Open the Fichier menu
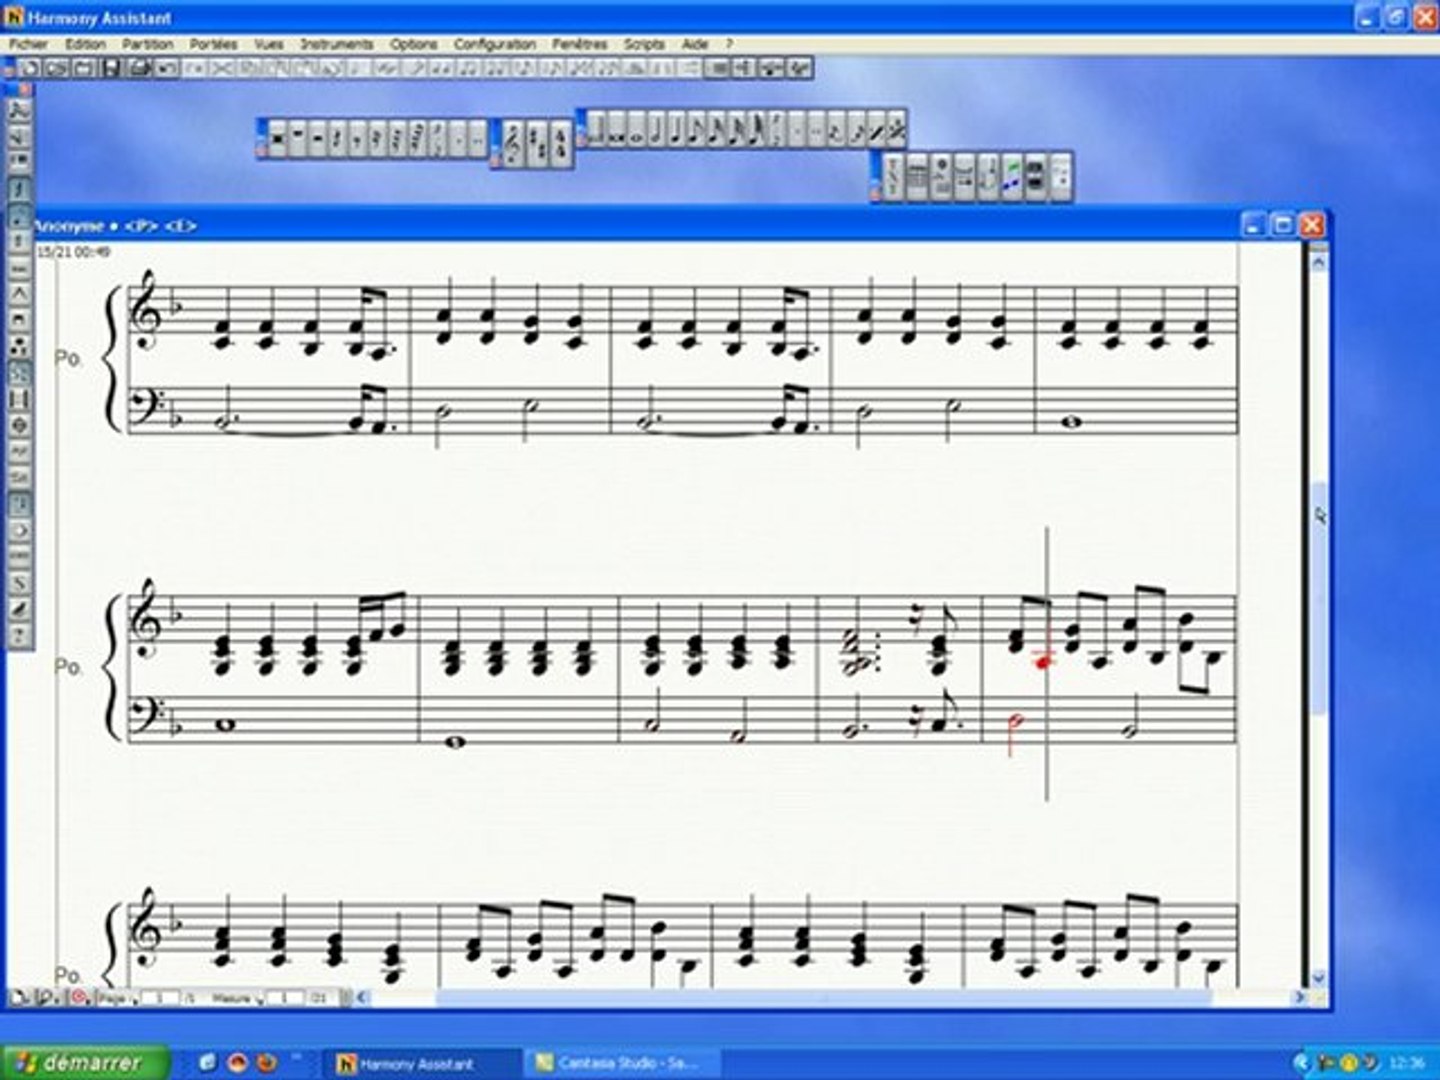 click(28, 44)
